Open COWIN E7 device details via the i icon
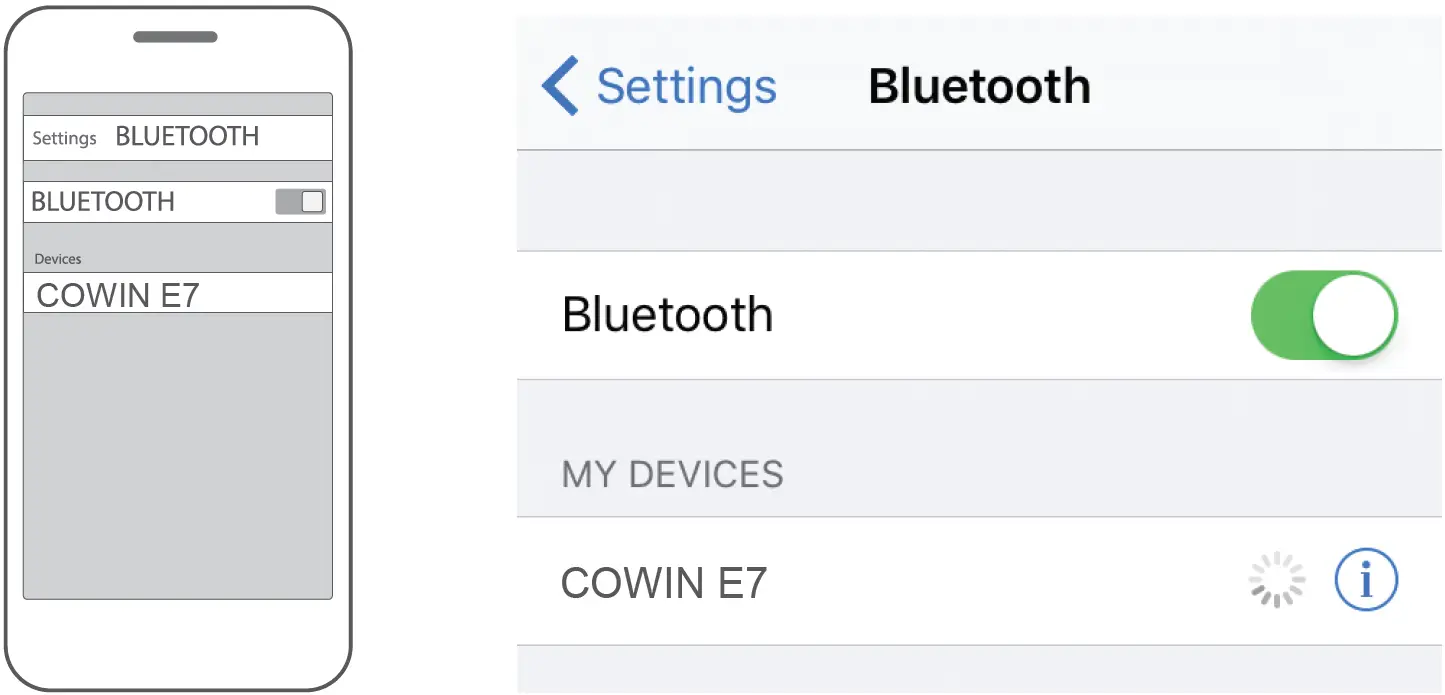The width and height of the screenshot is (1445, 695). click(x=1366, y=579)
